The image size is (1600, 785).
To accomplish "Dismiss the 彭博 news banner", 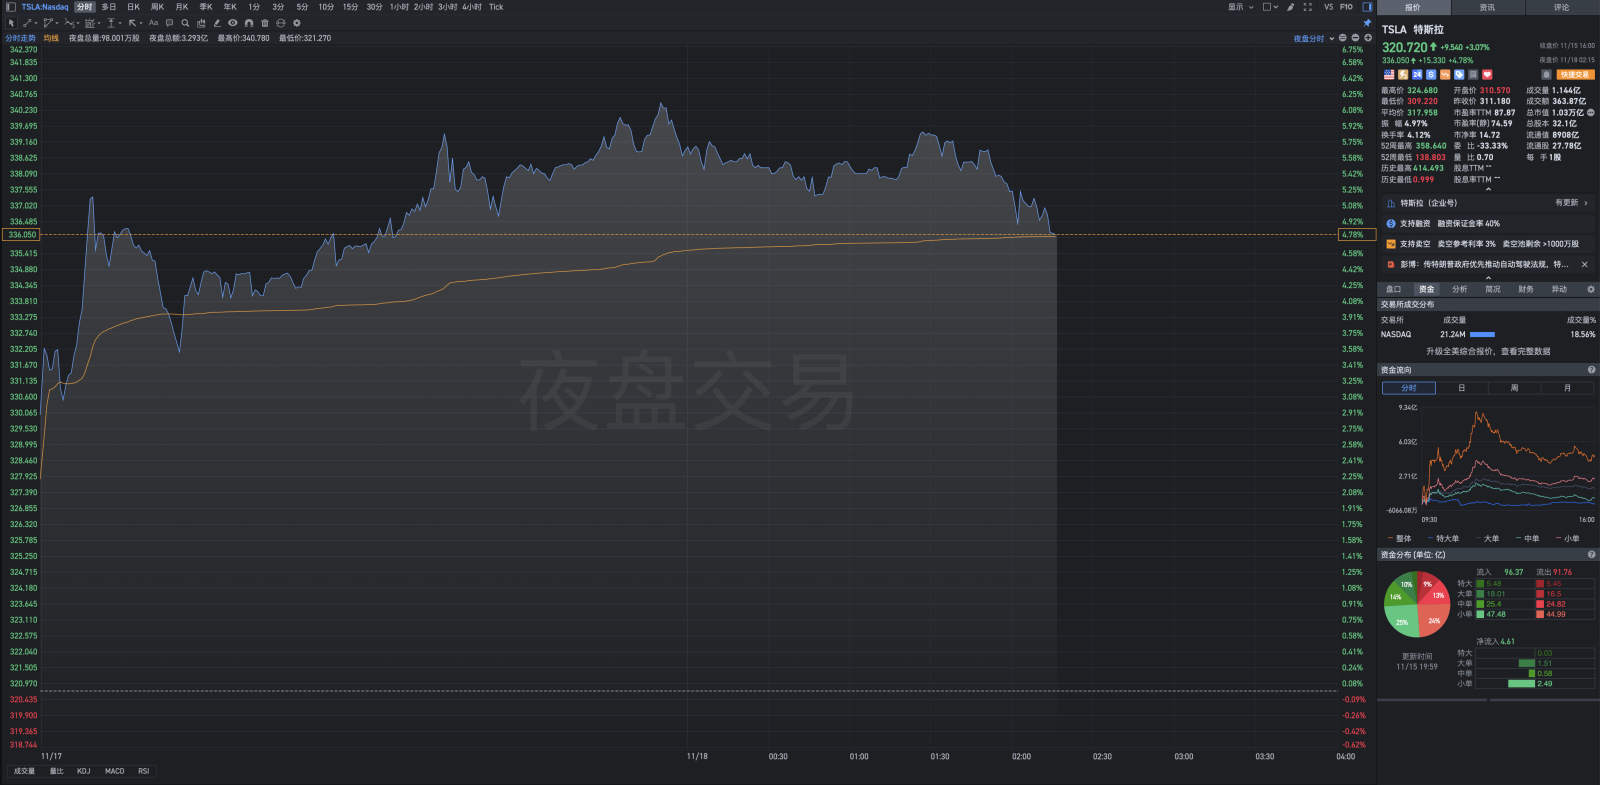I will point(1584,265).
